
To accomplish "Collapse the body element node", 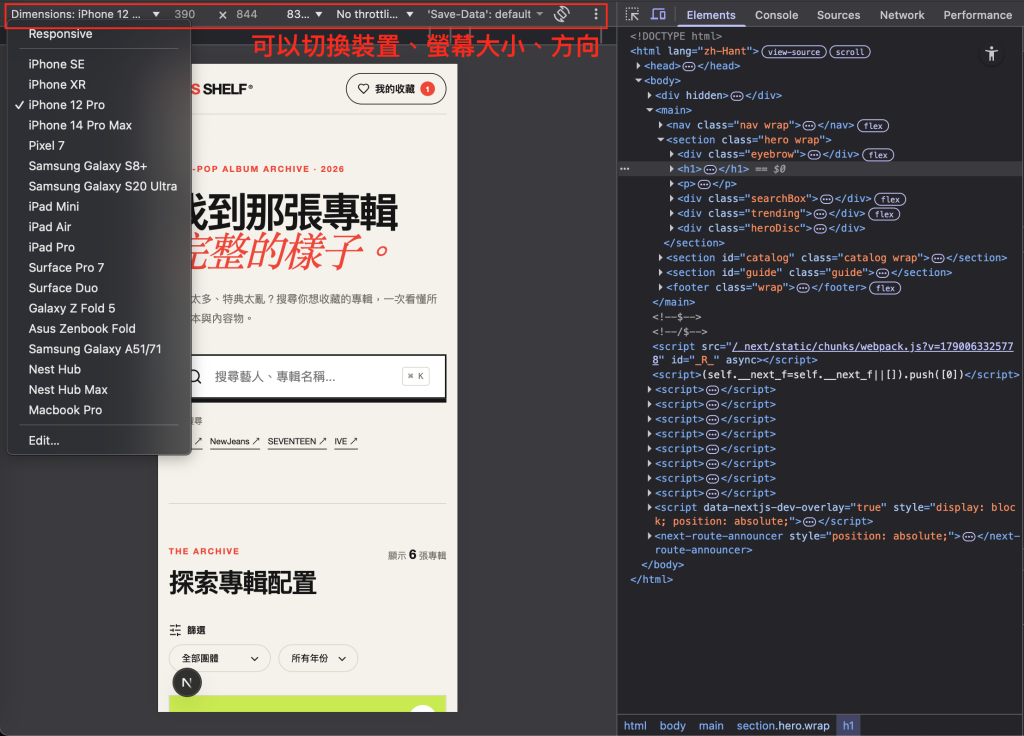I will pyautogui.click(x=638, y=81).
